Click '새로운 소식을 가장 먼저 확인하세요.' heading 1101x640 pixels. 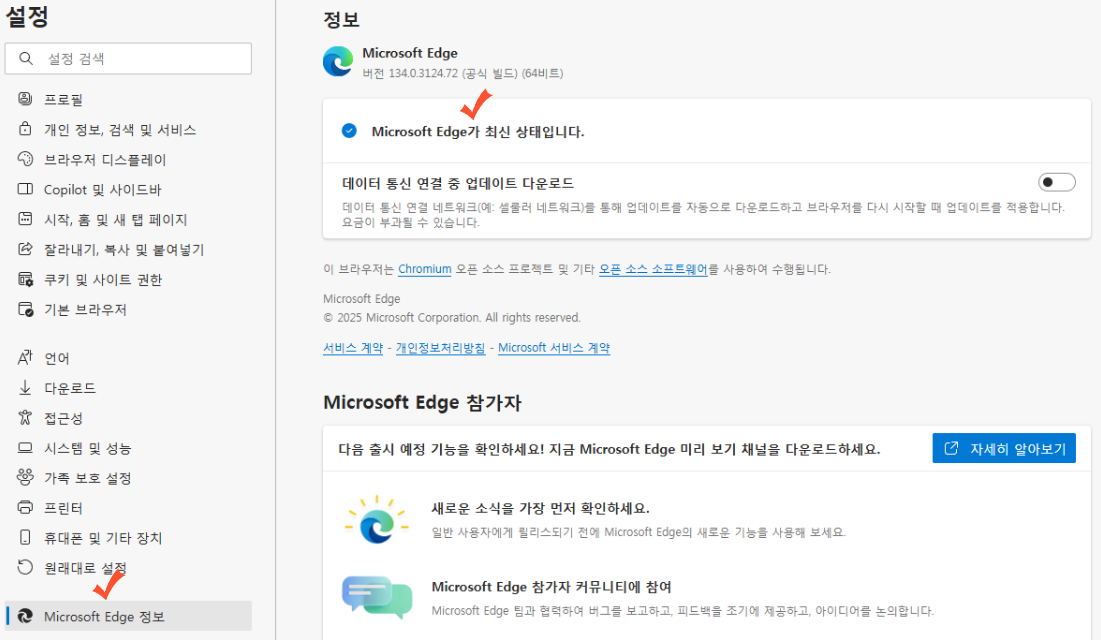point(541,508)
